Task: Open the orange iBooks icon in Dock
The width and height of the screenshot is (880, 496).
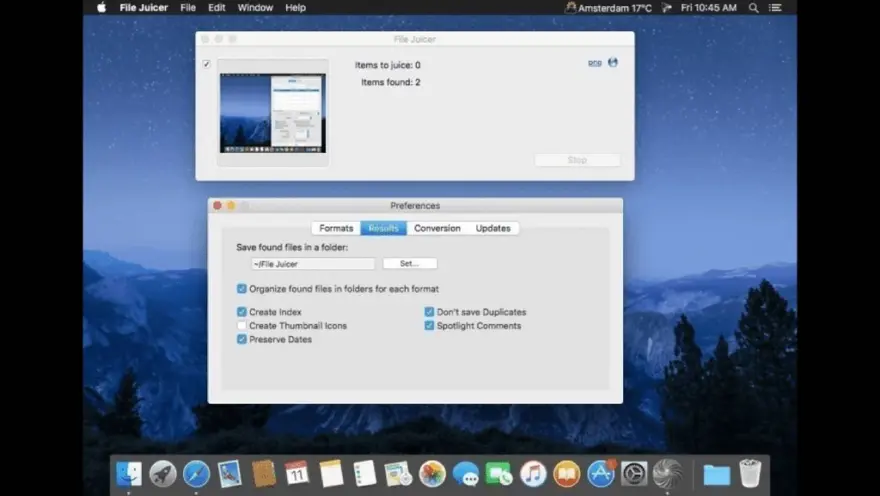Action: click(x=567, y=474)
